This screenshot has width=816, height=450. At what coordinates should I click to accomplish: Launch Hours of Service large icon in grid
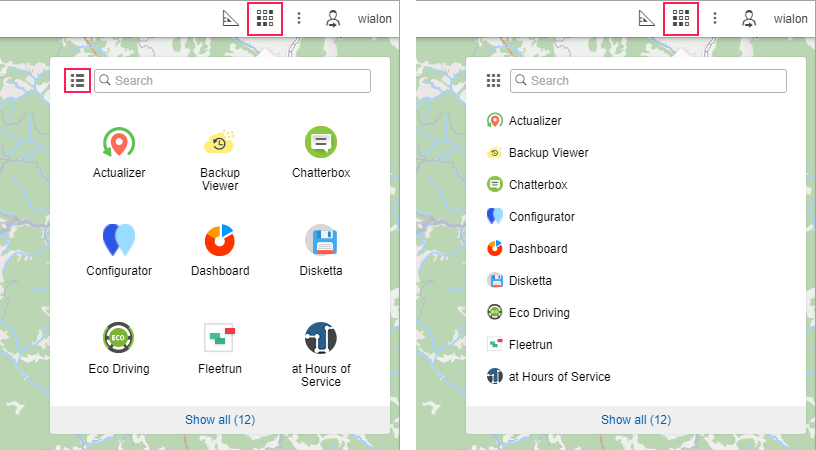click(321, 338)
